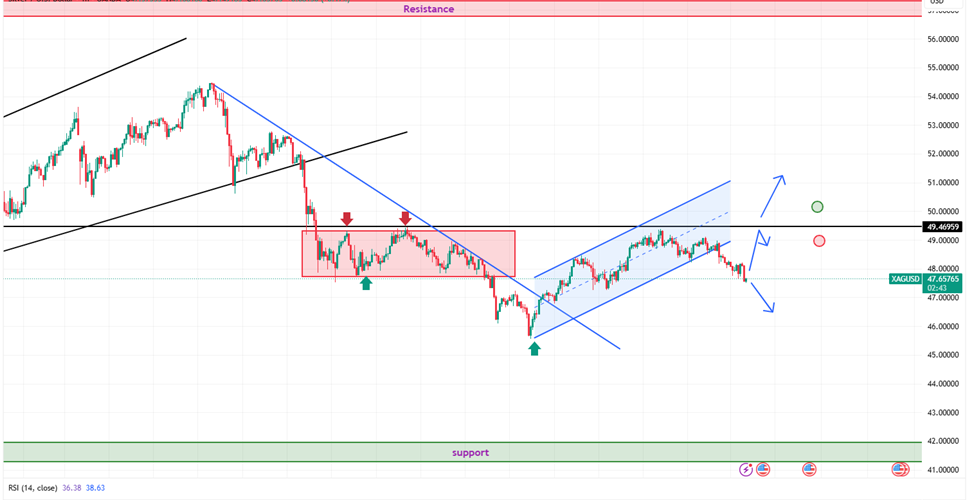The height and width of the screenshot is (500, 972).
Task: Click green up arrow at channel bottom
Action: coord(535,348)
